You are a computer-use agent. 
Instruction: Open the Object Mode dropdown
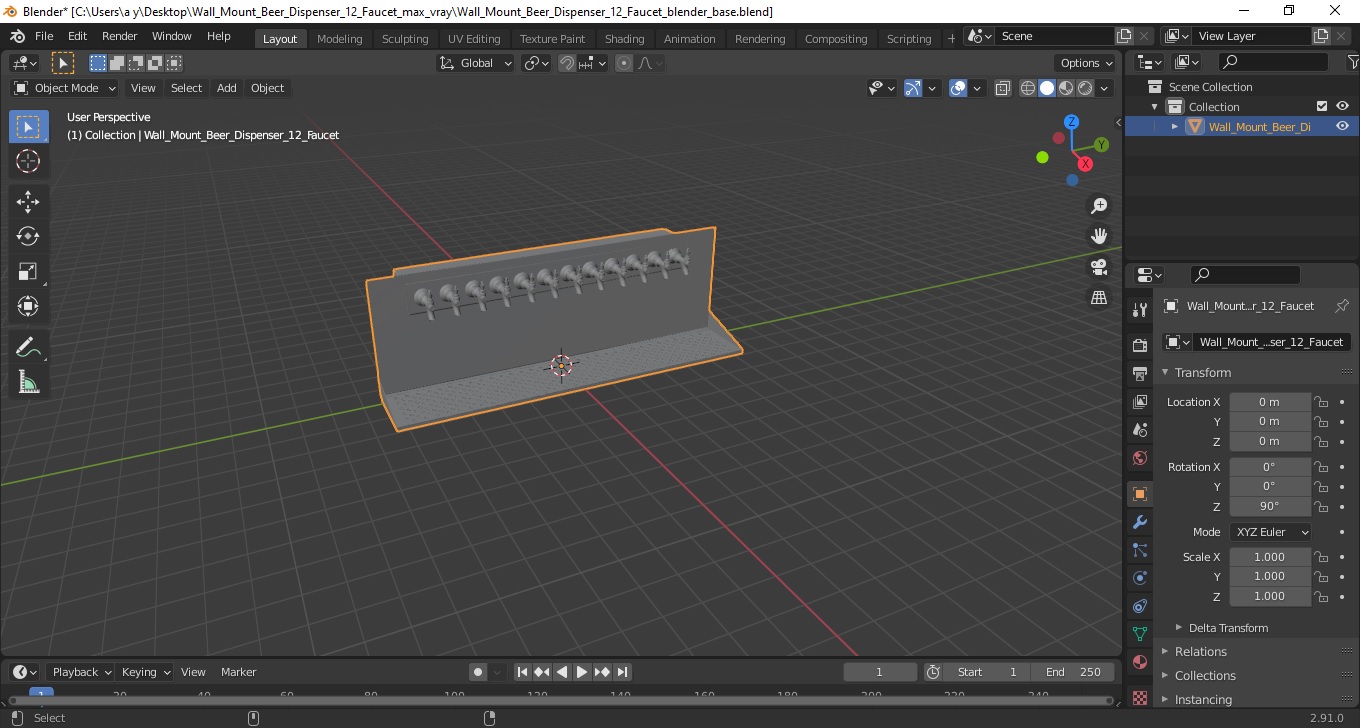click(65, 88)
